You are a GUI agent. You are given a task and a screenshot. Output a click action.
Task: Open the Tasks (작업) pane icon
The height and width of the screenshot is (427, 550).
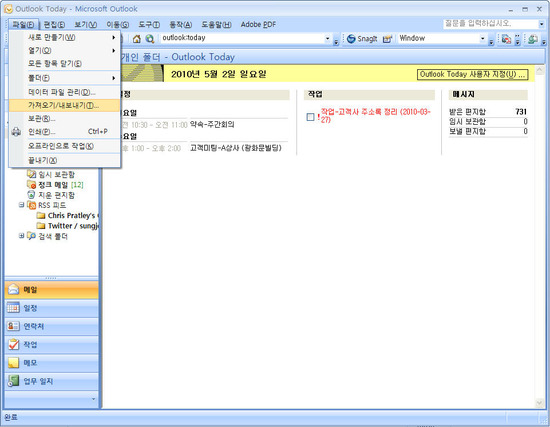pos(13,344)
